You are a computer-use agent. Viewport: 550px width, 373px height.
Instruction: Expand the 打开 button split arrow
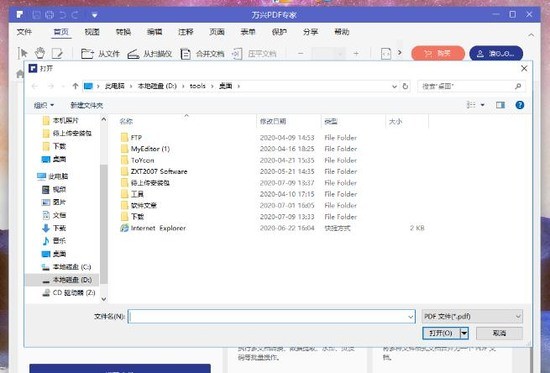tap(464, 333)
